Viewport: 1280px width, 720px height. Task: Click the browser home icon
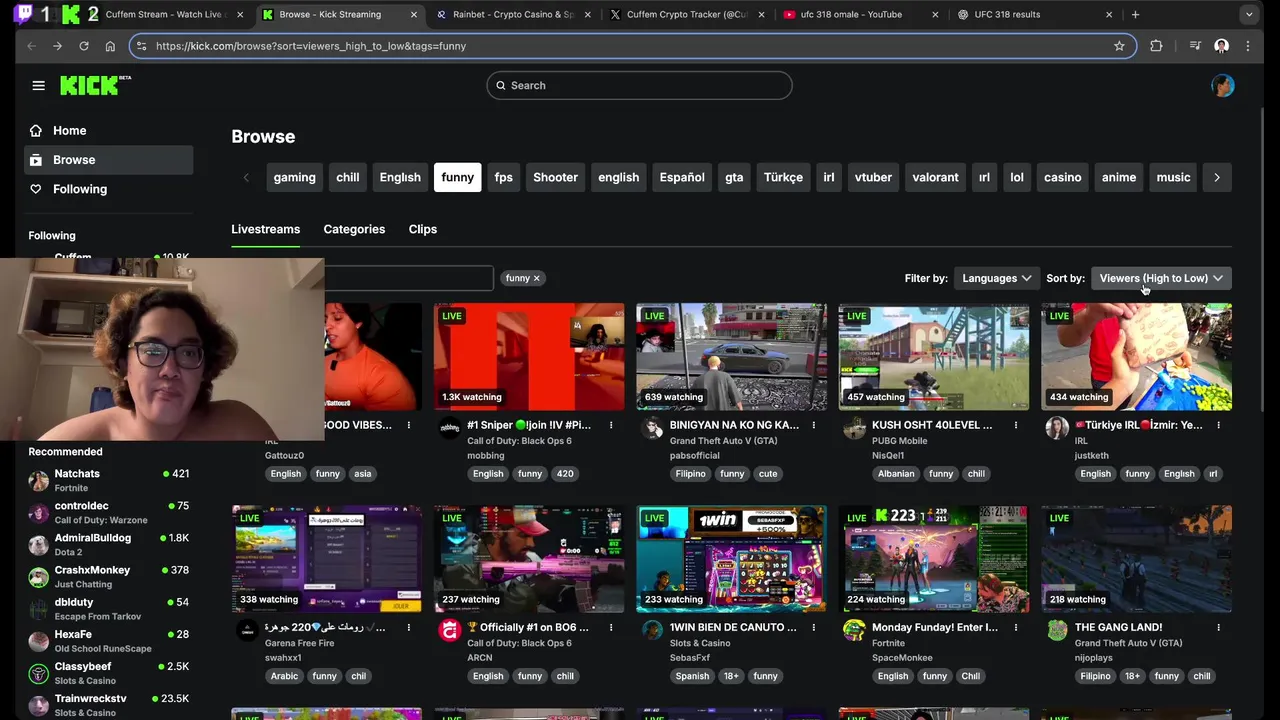[110, 46]
